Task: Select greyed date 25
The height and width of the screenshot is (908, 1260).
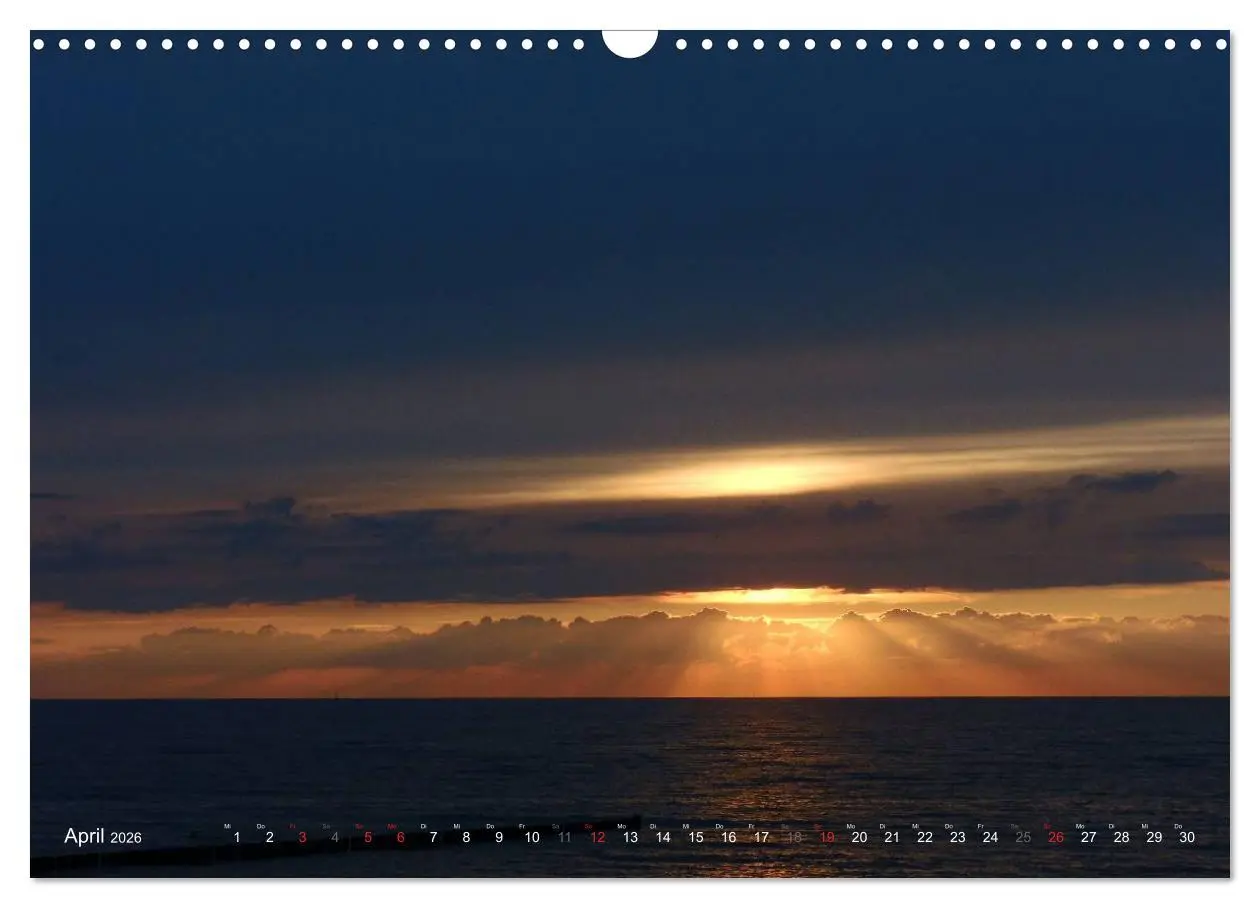Action: click(1023, 837)
